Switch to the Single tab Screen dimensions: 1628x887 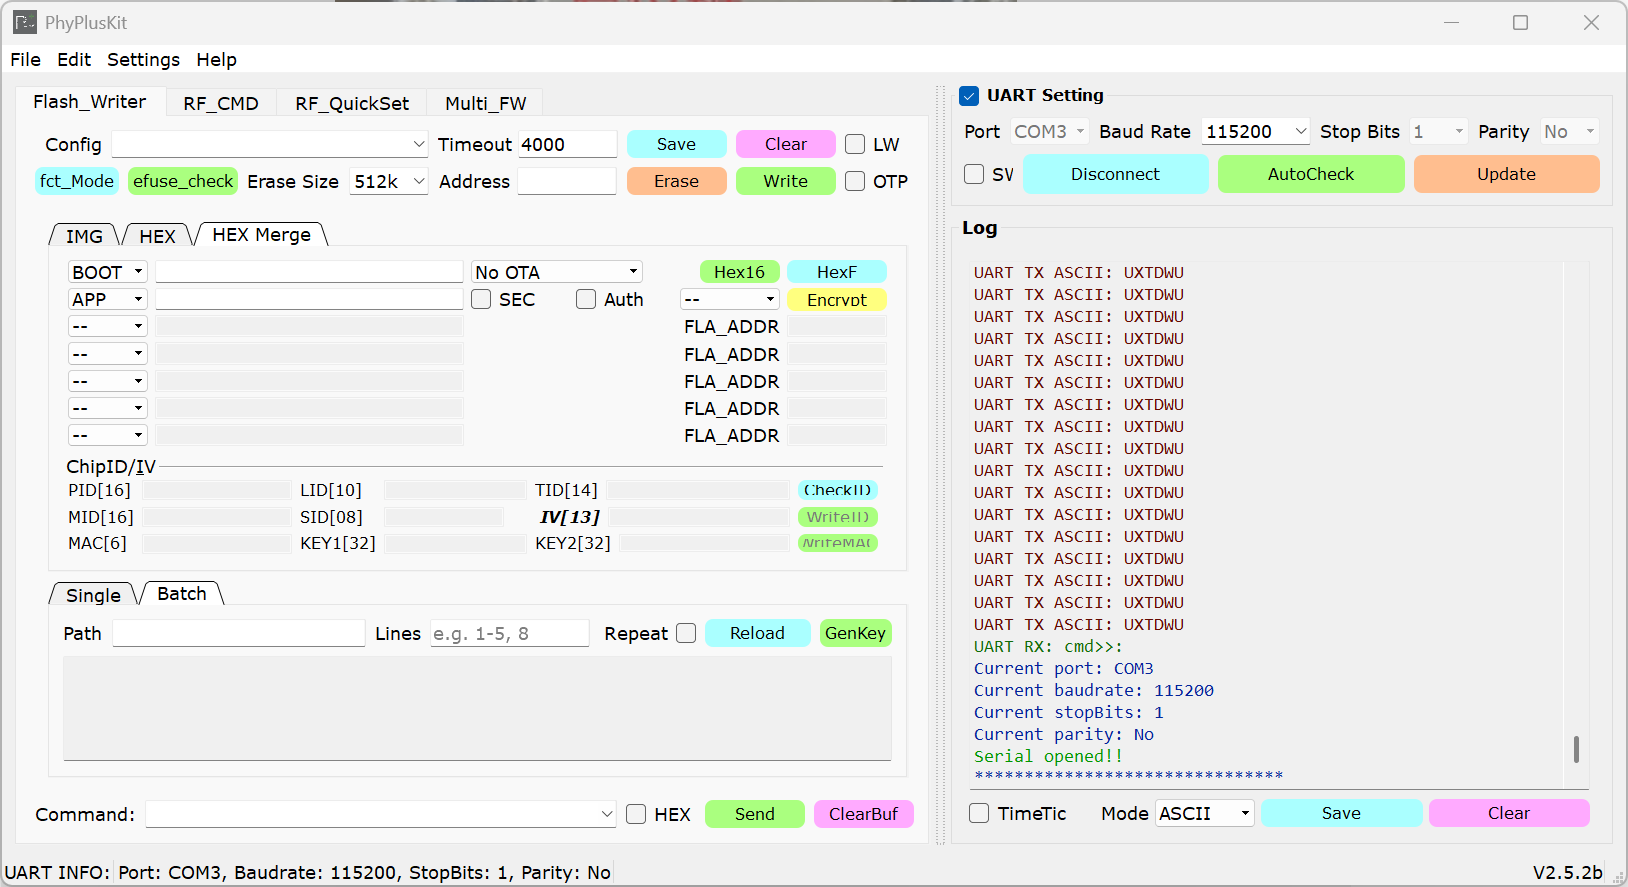point(93,596)
